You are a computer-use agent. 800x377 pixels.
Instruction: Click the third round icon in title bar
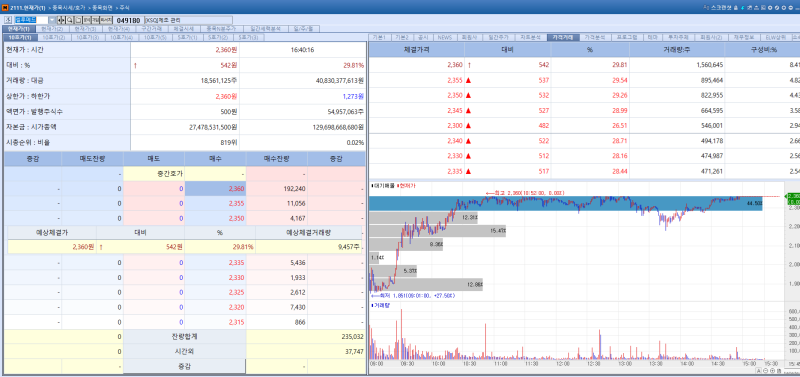pyautogui.click(x=784, y=8)
